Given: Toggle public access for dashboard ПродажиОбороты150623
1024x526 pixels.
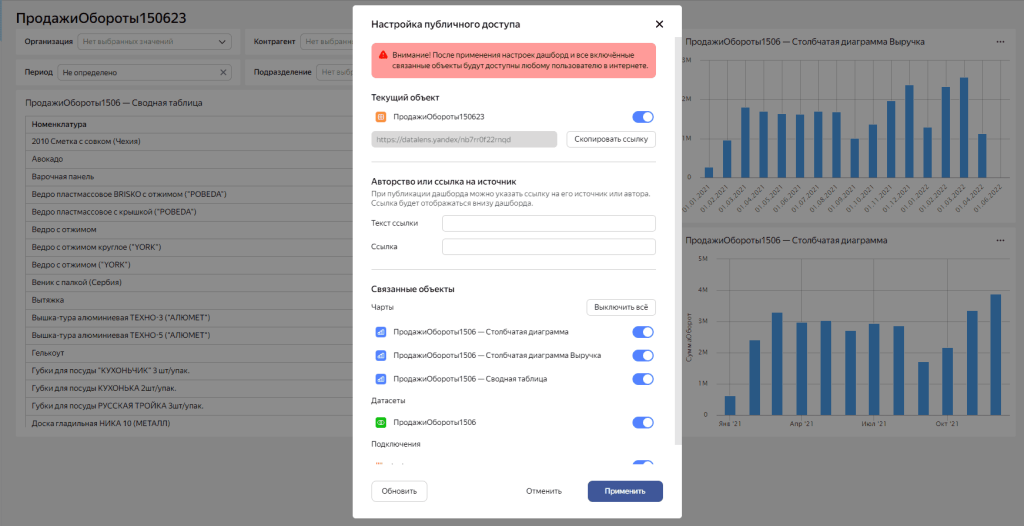Looking at the screenshot, I should point(643,117).
